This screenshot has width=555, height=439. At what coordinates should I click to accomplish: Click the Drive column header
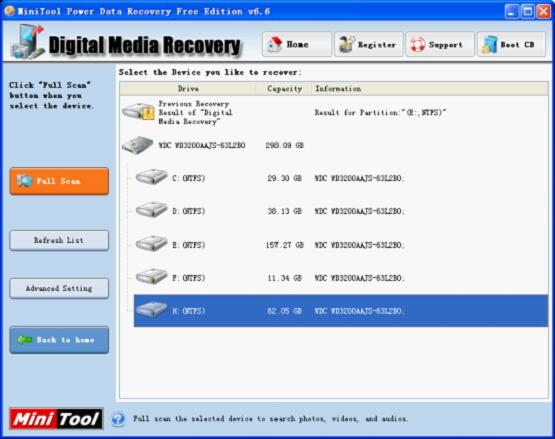click(x=188, y=89)
